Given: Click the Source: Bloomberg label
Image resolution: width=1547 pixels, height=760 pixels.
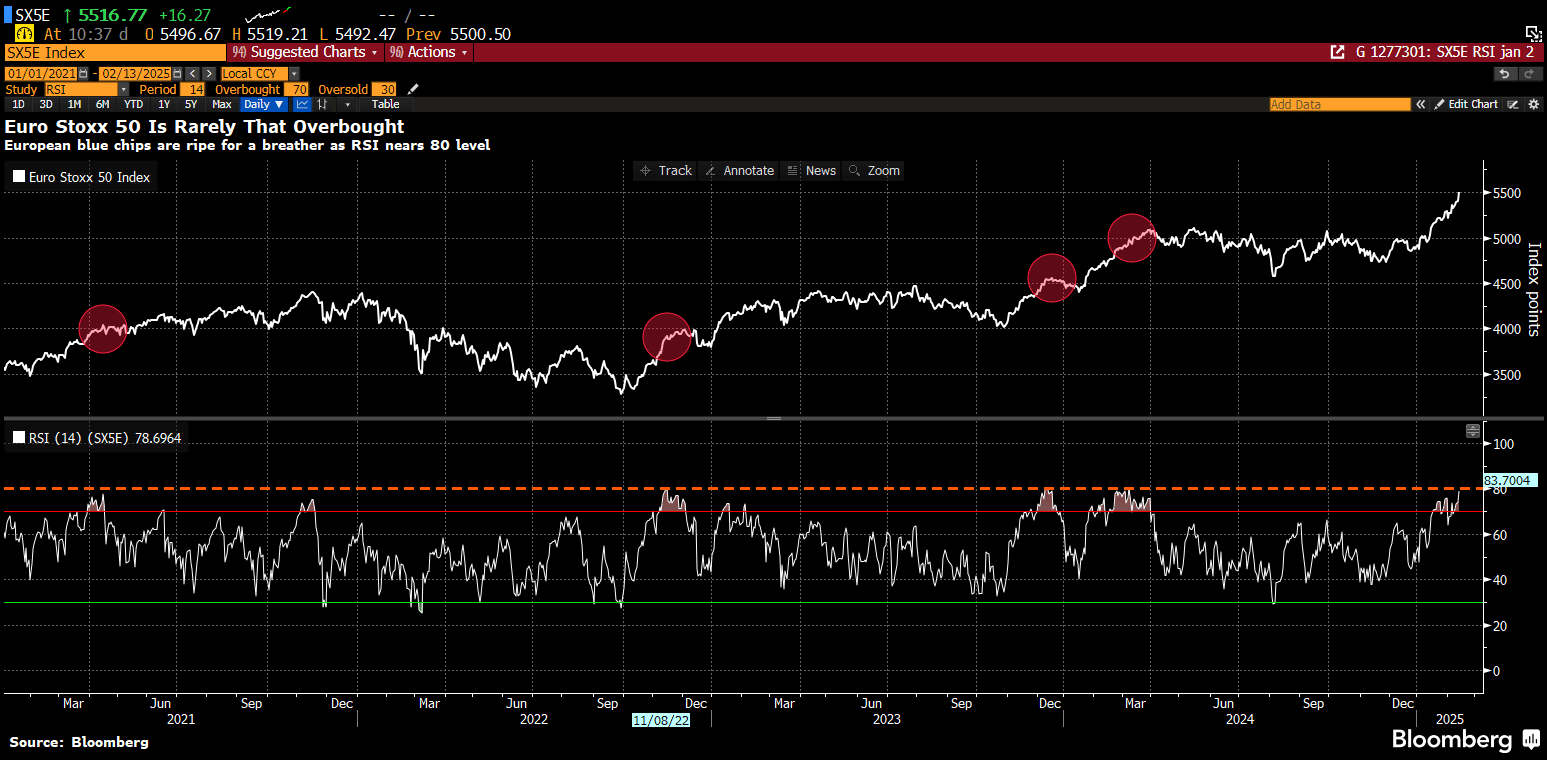Looking at the screenshot, I should click(x=79, y=742).
